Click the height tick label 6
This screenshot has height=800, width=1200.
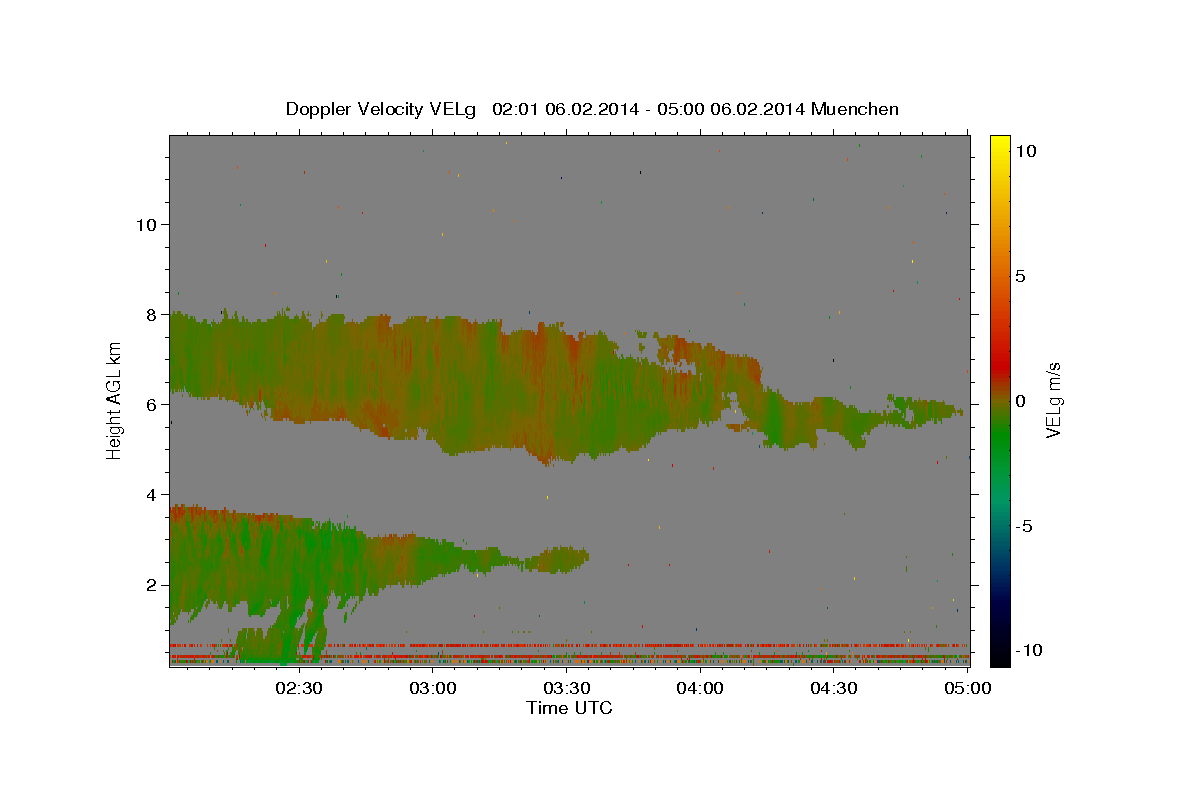pos(153,404)
